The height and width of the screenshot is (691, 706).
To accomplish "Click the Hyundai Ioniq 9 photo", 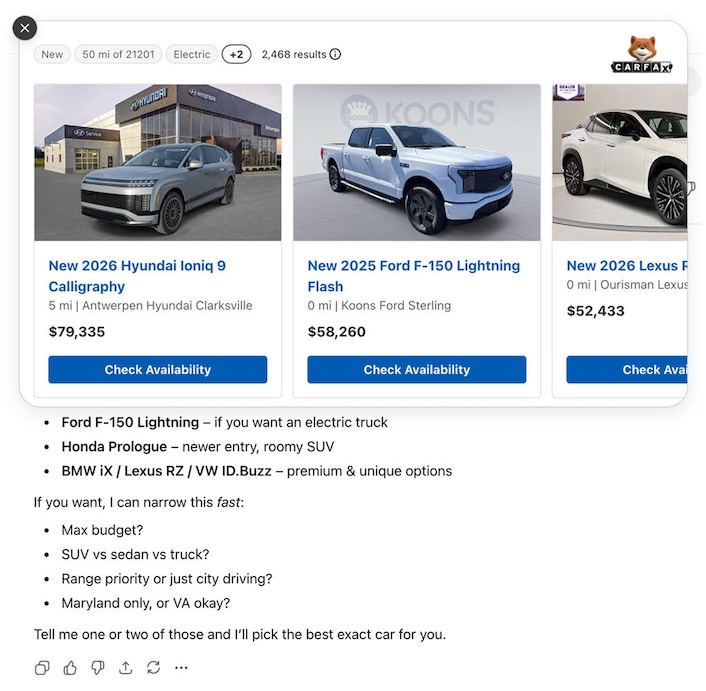I will [158, 162].
